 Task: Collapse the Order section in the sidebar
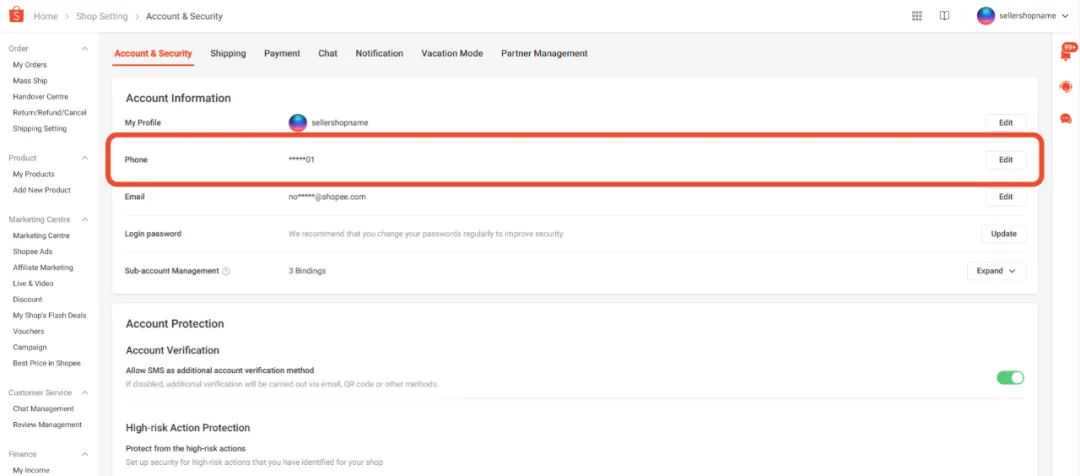pos(84,49)
